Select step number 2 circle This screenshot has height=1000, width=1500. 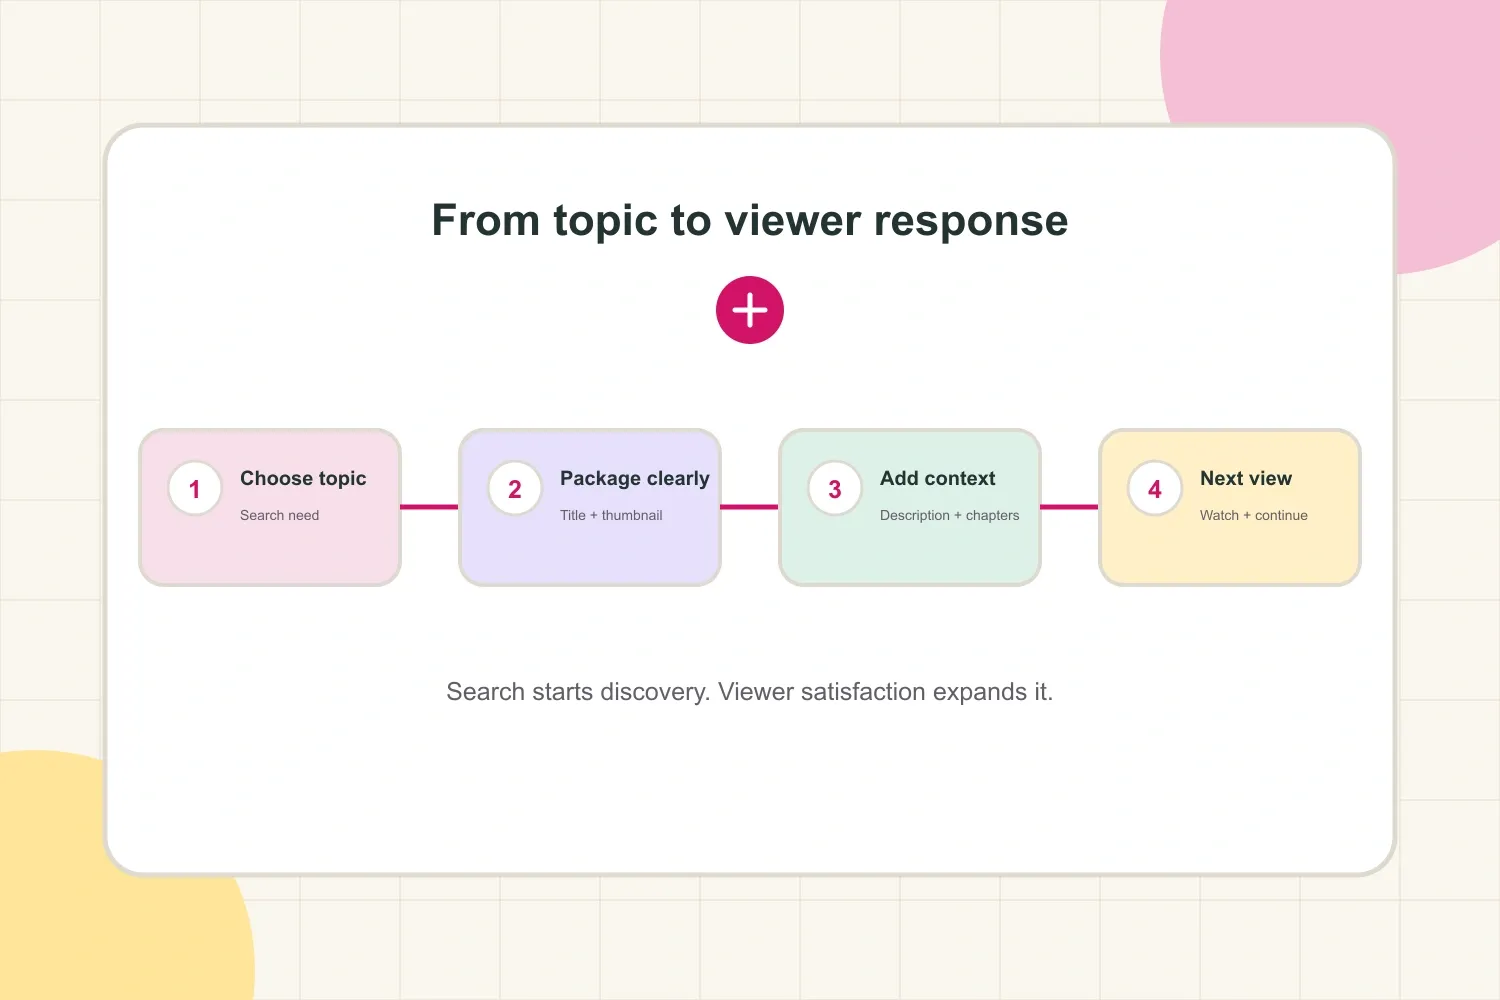pyautogui.click(x=515, y=489)
